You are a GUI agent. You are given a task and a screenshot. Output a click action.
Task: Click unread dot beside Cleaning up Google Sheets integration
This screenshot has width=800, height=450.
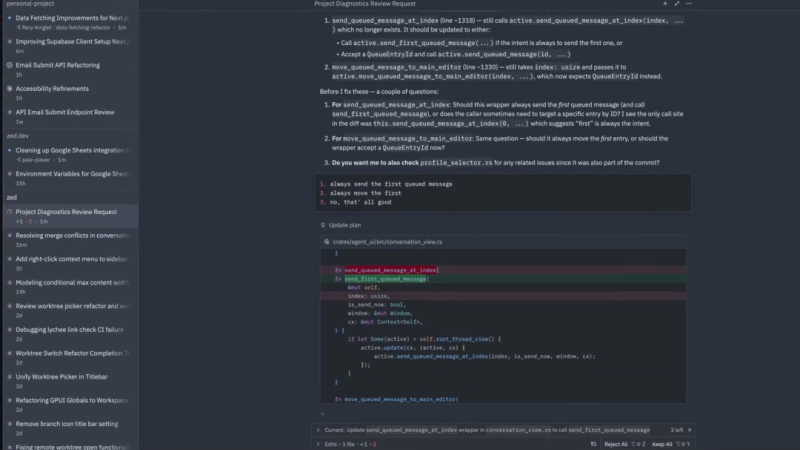pos(9,151)
